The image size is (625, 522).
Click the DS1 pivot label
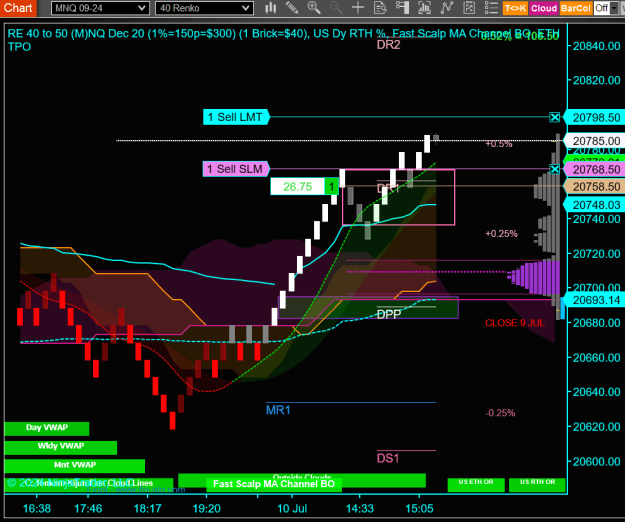pos(388,458)
